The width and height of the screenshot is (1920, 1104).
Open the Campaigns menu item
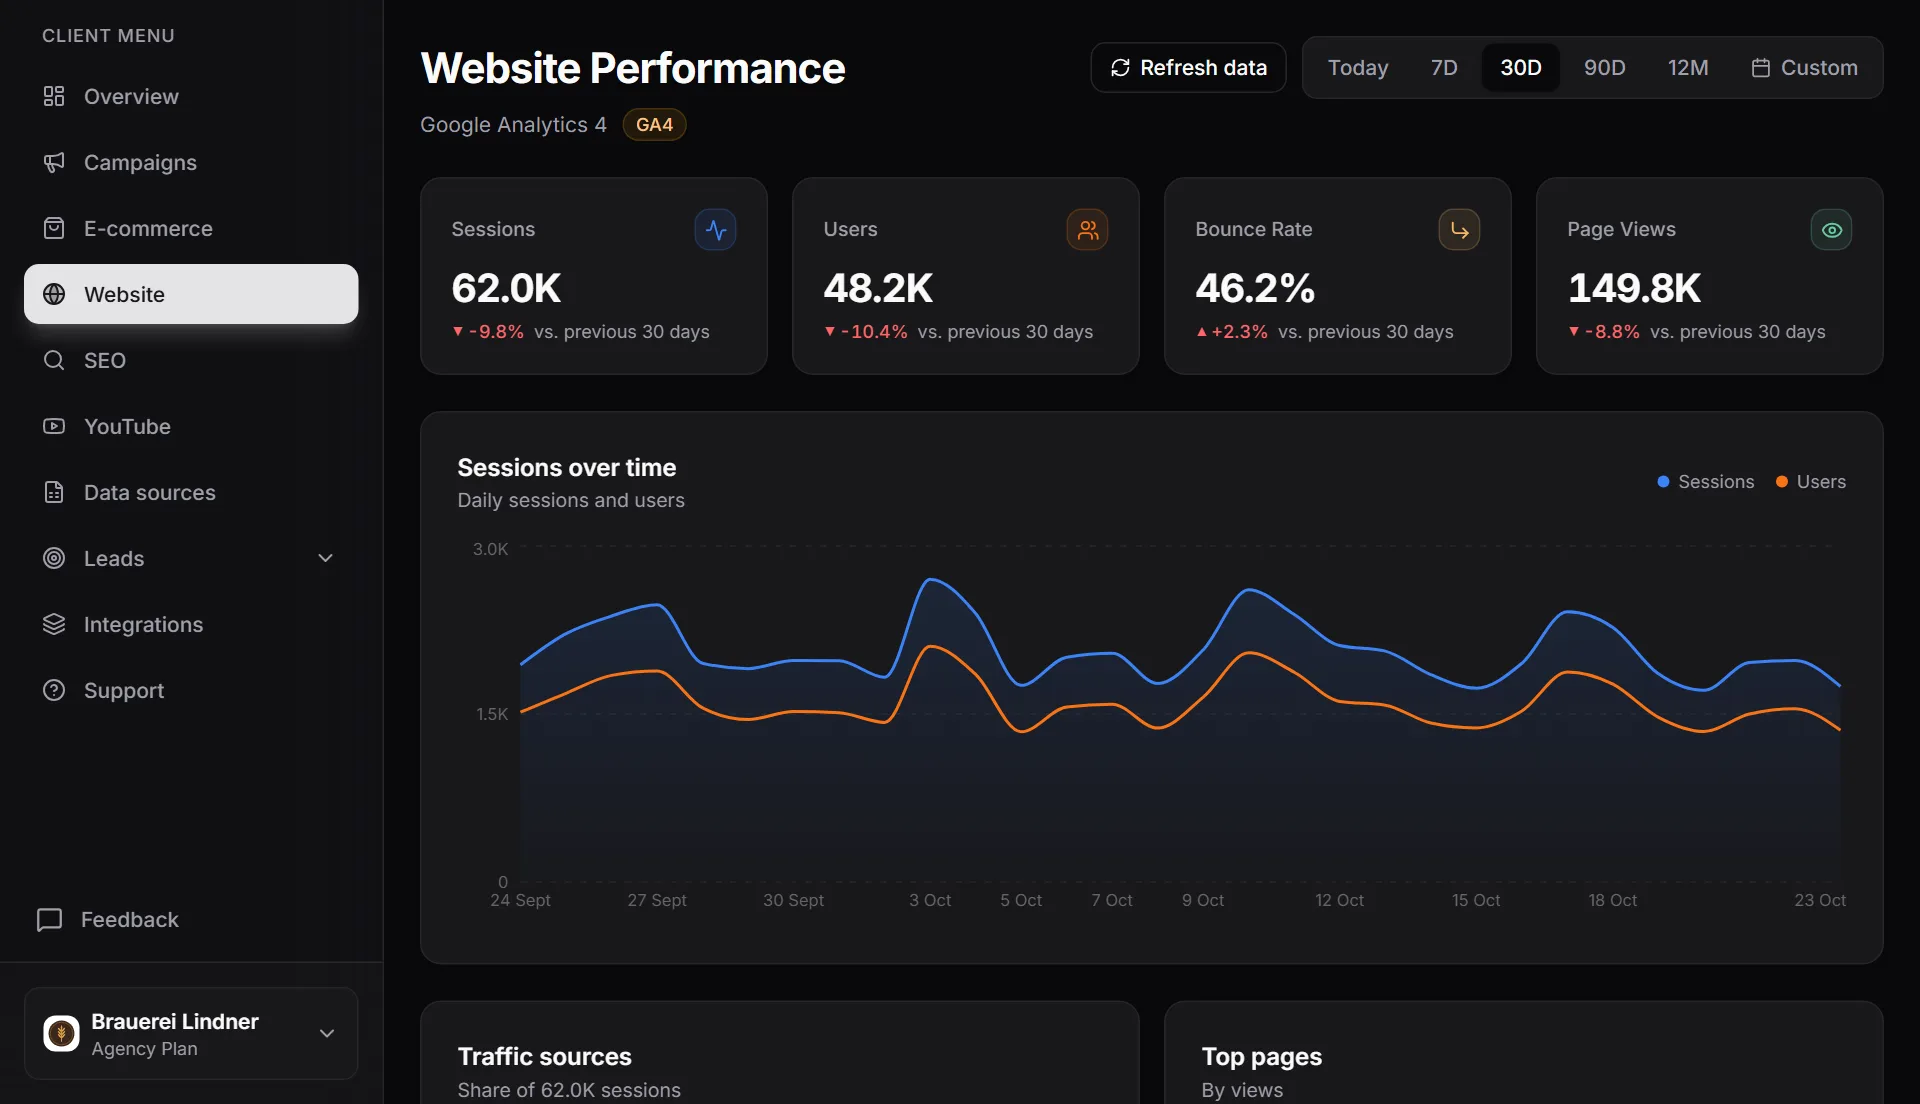(191, 162)
